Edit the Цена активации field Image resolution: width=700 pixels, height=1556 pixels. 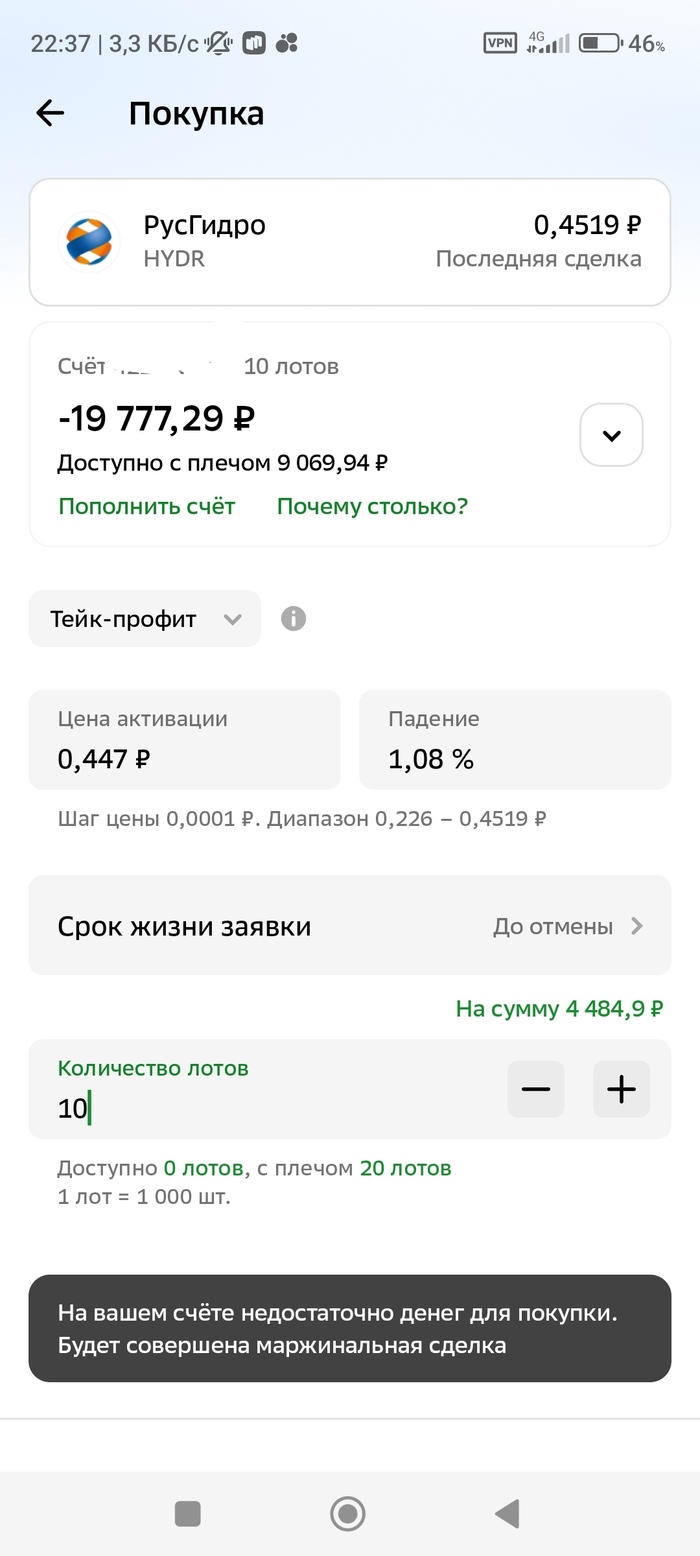(x=184, y=740)
